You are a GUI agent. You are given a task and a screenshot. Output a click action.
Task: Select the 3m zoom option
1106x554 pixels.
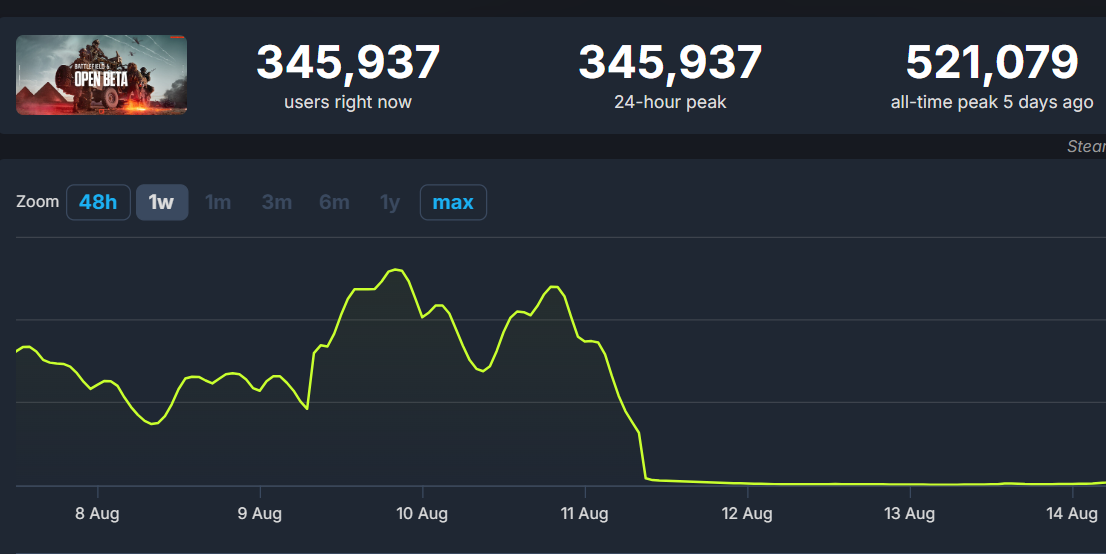pyautogui.click(x=276, y=203)
